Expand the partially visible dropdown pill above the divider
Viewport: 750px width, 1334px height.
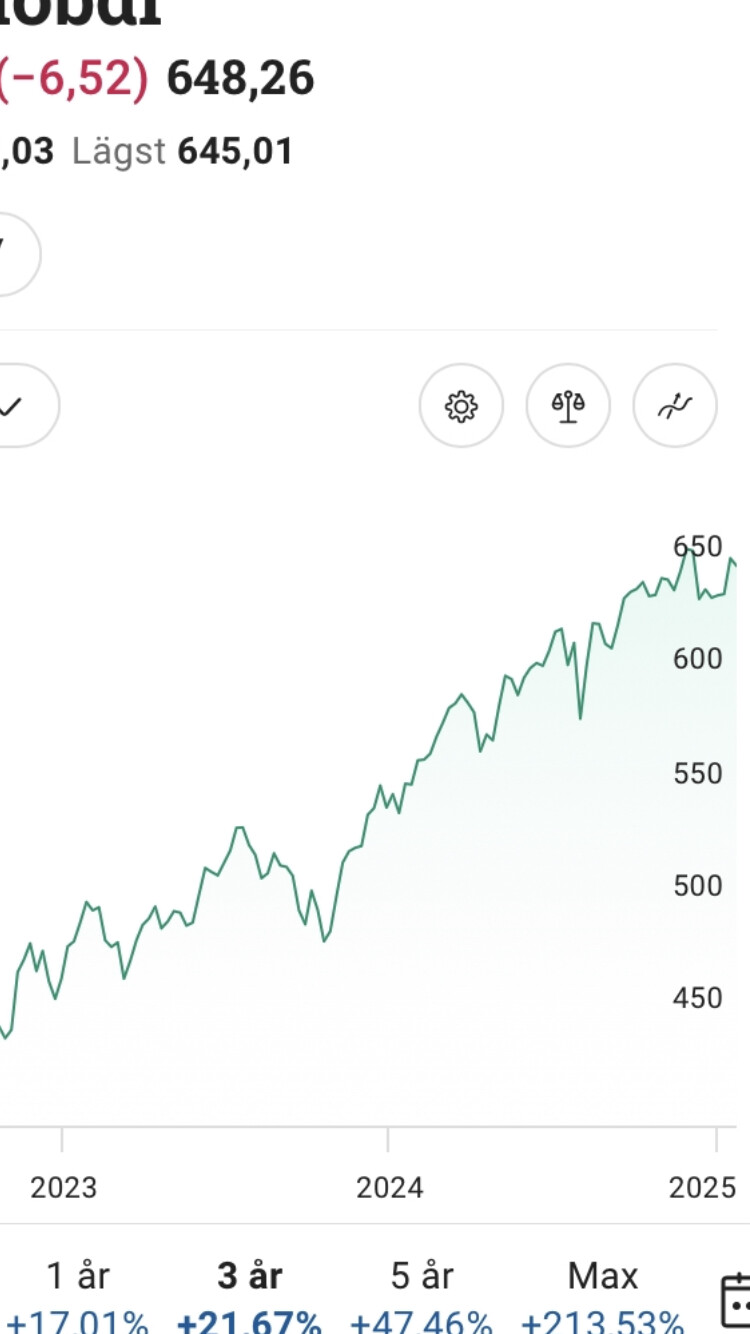click(15, 254)
